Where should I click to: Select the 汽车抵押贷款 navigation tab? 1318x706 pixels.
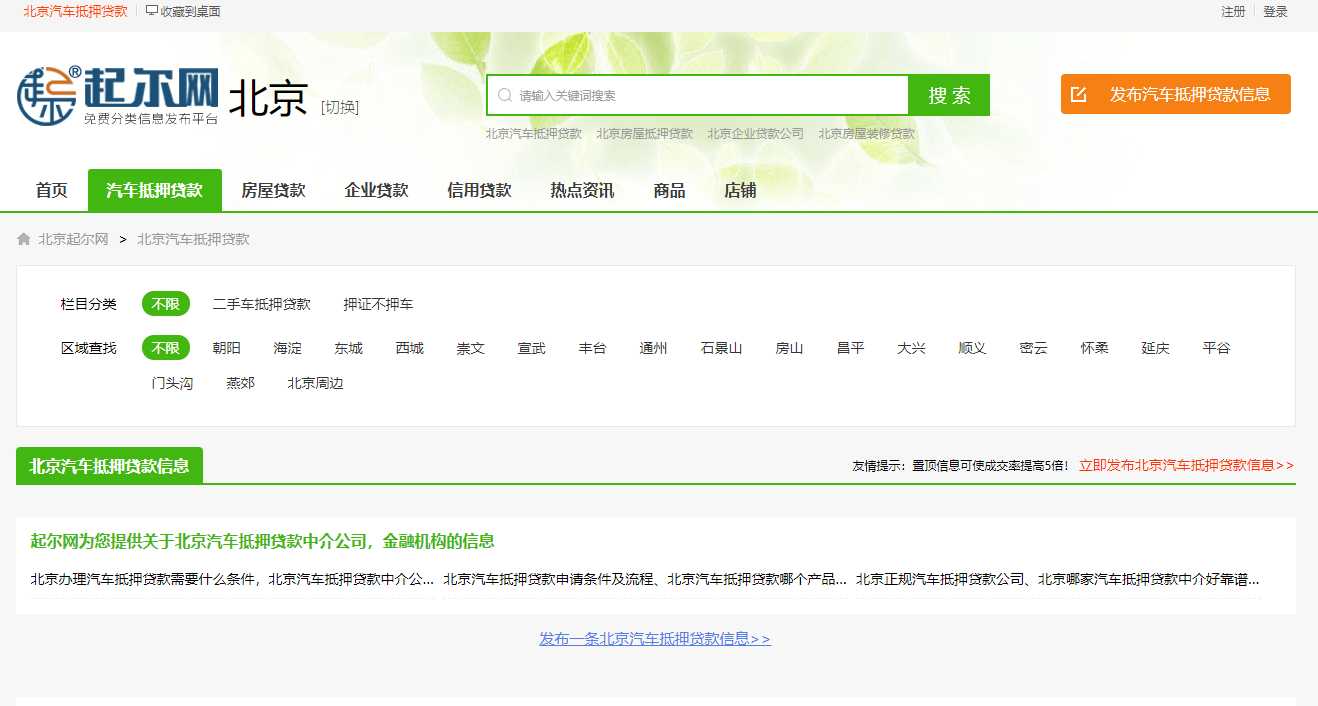(x=155, y=190)
